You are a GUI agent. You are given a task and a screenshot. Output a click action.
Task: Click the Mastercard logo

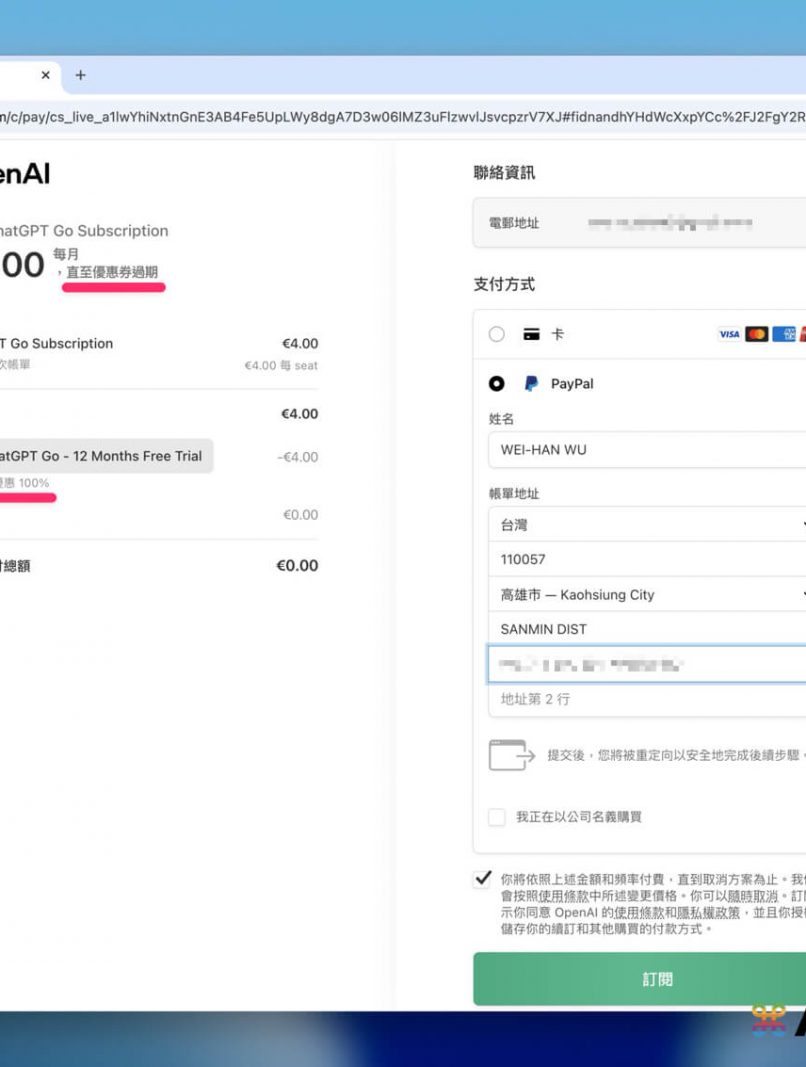757,334
